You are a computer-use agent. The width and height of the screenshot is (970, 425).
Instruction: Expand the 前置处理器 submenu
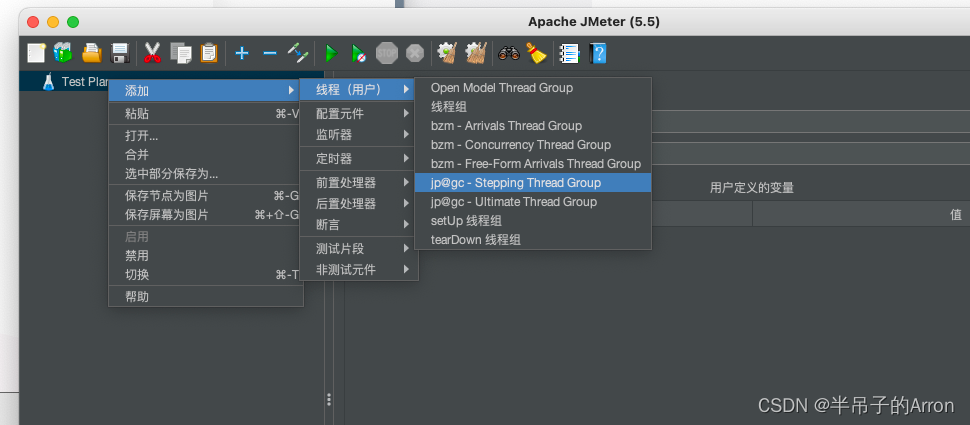tap(357, 183)
